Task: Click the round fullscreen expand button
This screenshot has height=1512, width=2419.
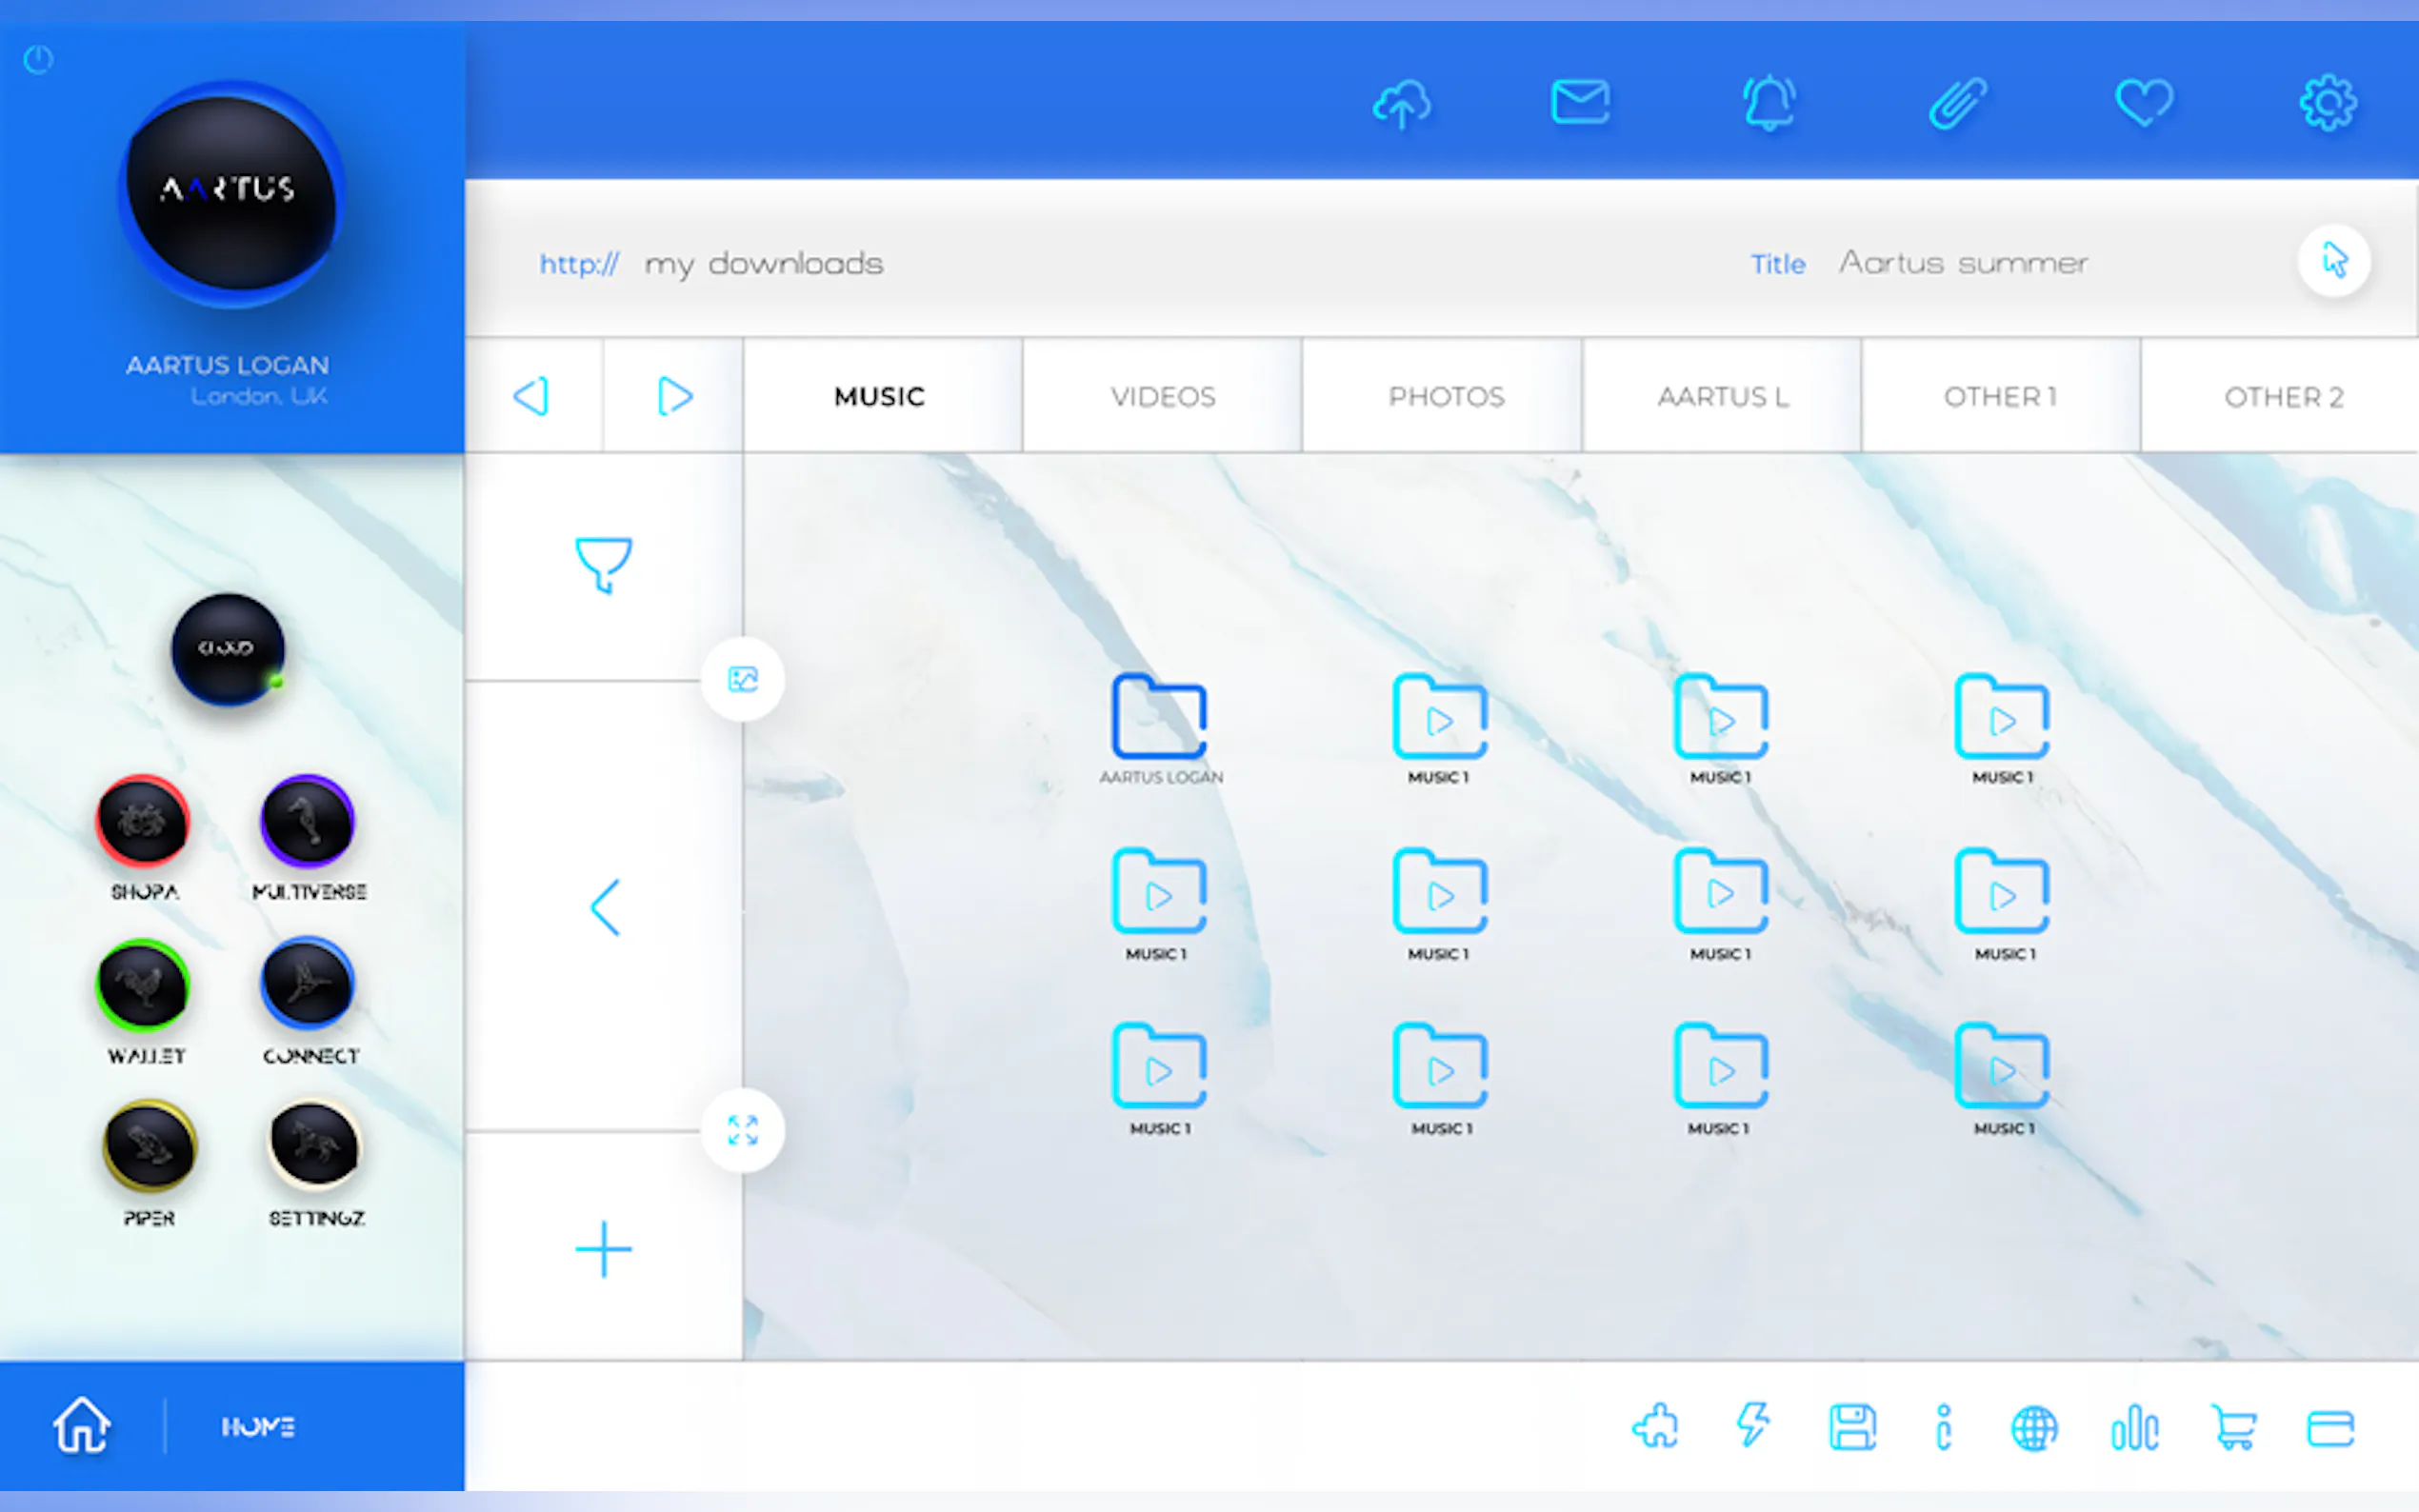Action: (x=743, y=1130)
